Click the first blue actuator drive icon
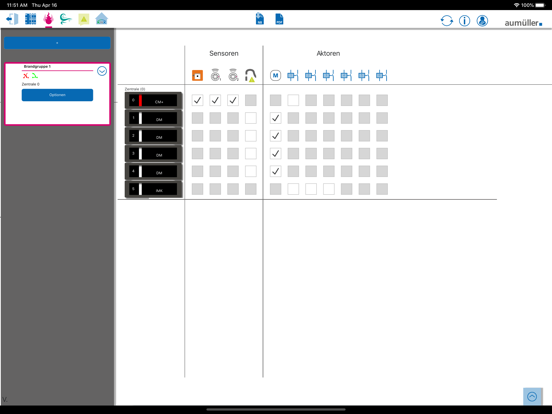552x414 pixels. pyautogui.click(x=293, y=75)
